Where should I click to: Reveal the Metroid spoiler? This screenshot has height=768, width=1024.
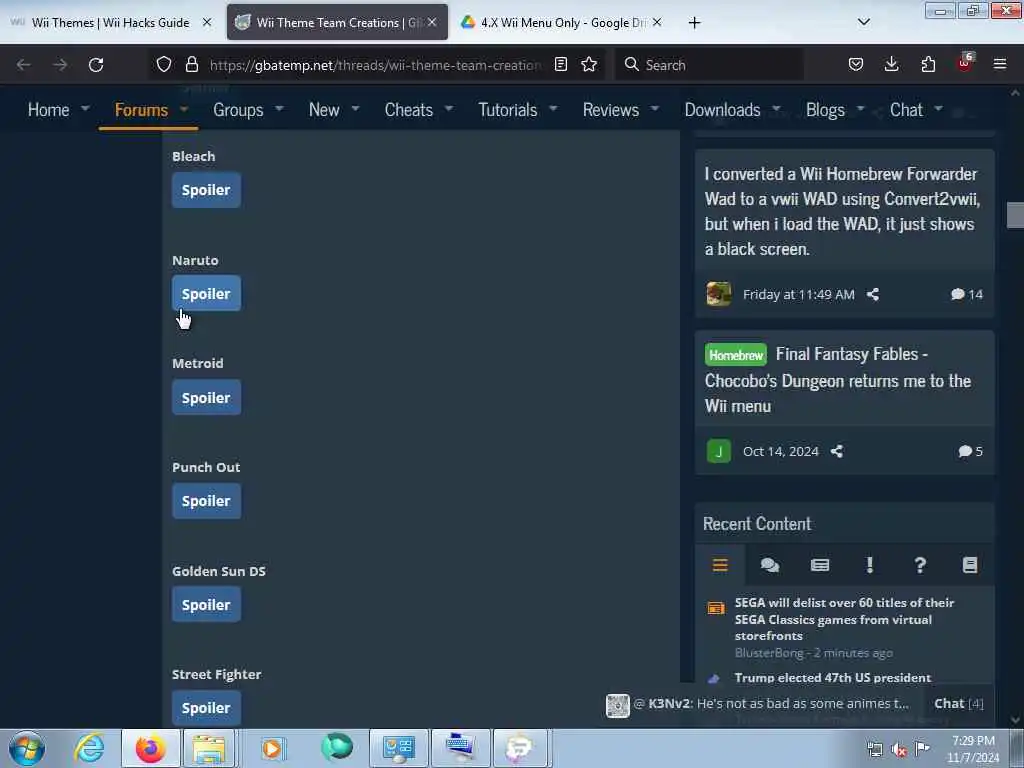(x=206, y=398)
